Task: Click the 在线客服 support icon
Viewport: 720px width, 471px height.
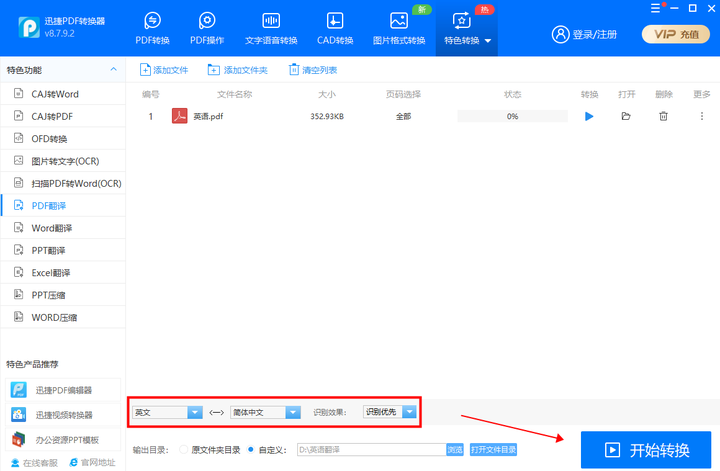Action: coord(15,462)
